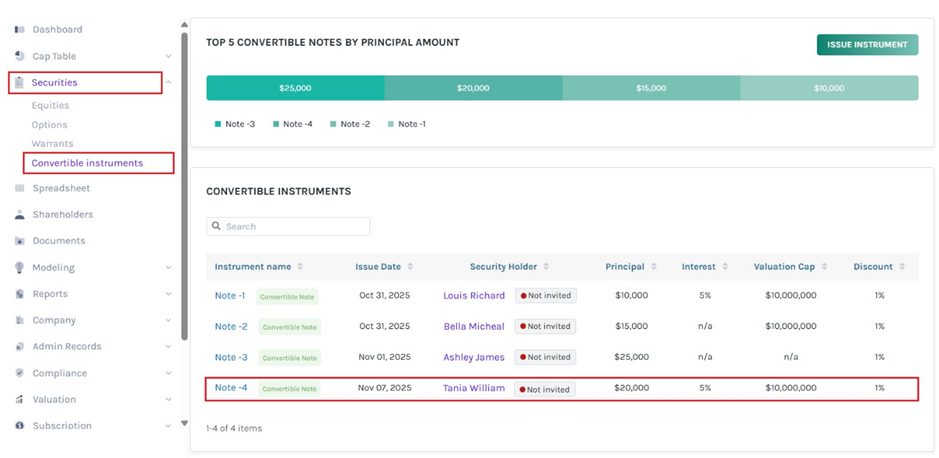Click the Documents folder icon

point(20,241)
